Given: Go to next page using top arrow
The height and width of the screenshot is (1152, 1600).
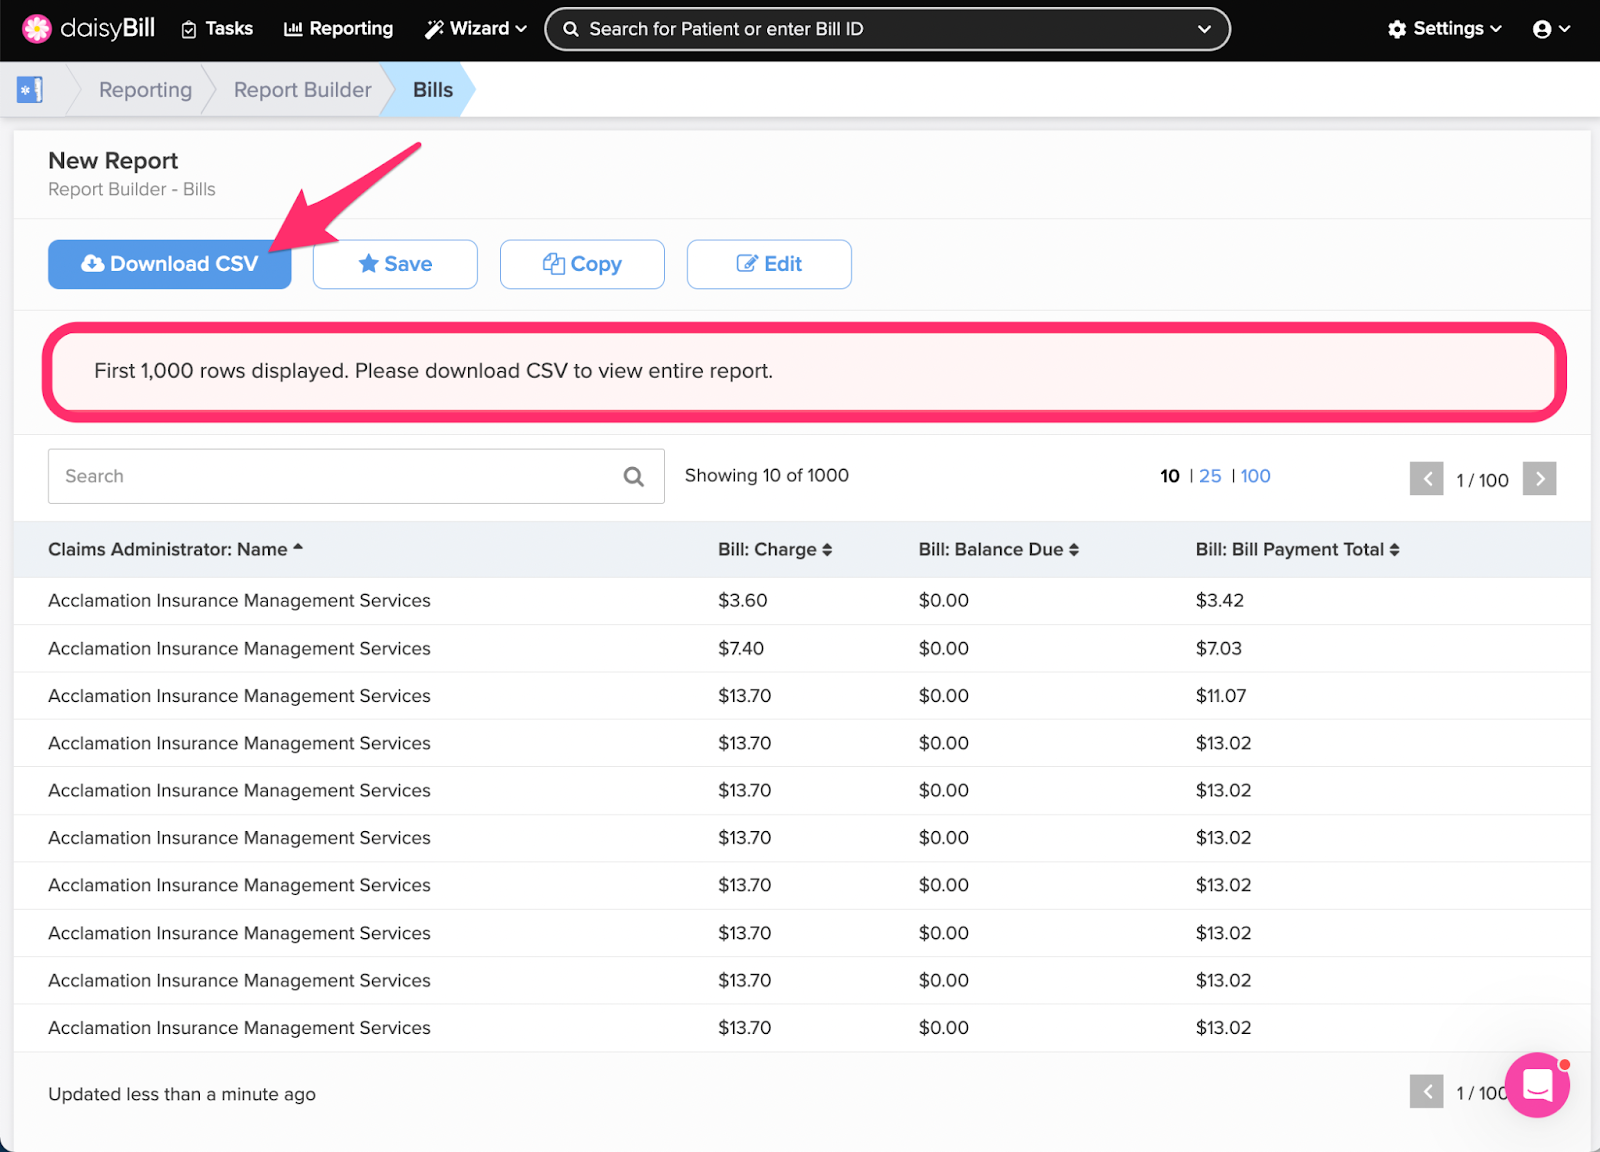Looking at the screenshot, I should click(1540, 479).
